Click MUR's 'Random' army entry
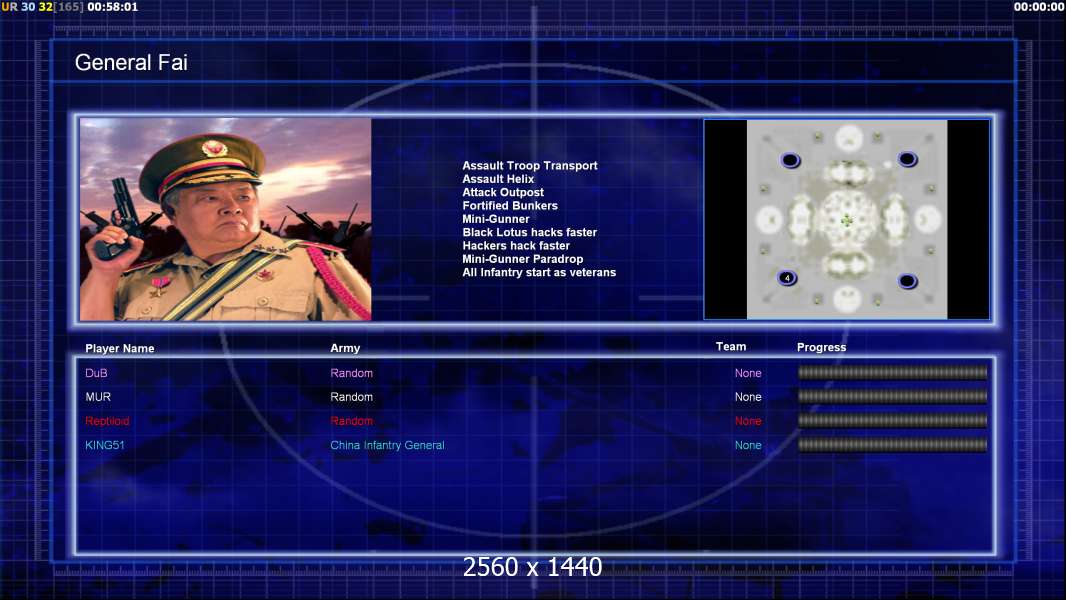 [x=351, y=397]
